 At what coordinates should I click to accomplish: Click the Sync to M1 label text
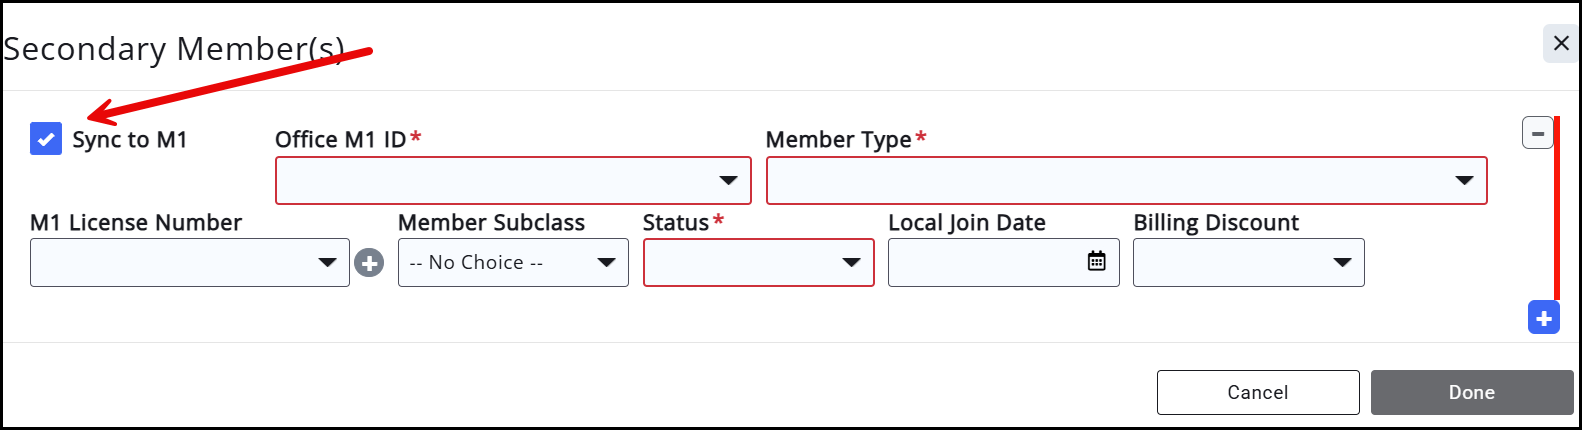coord(129,140)
